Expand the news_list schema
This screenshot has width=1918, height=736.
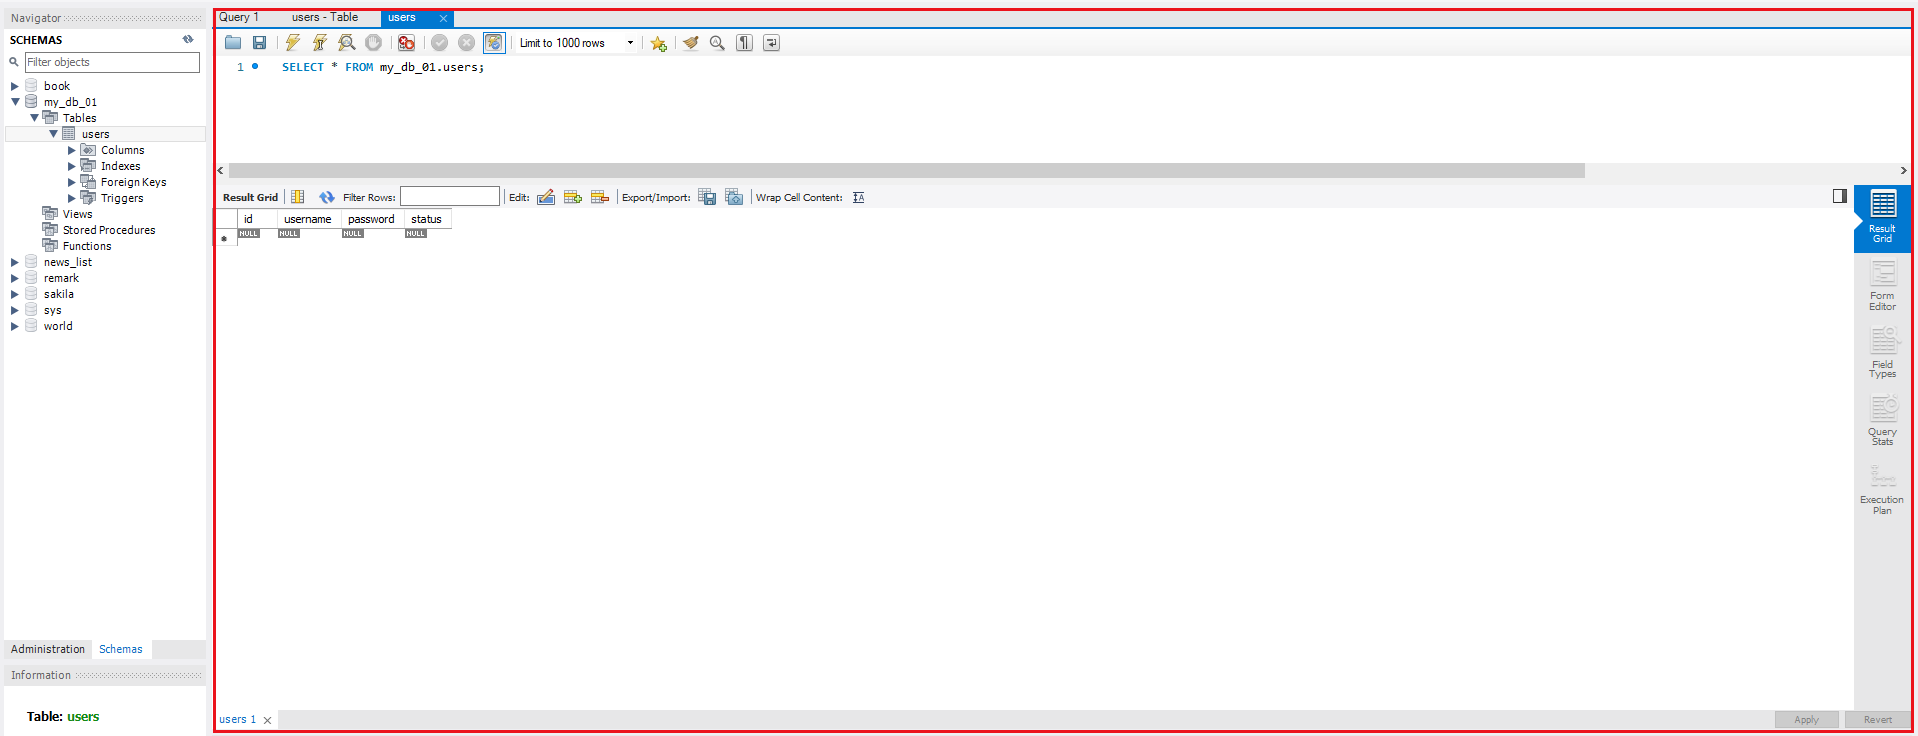[15, 262]
